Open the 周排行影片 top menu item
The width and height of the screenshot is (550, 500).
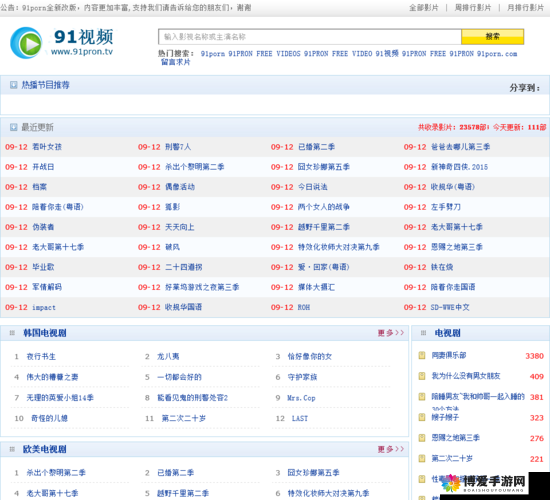473,8
